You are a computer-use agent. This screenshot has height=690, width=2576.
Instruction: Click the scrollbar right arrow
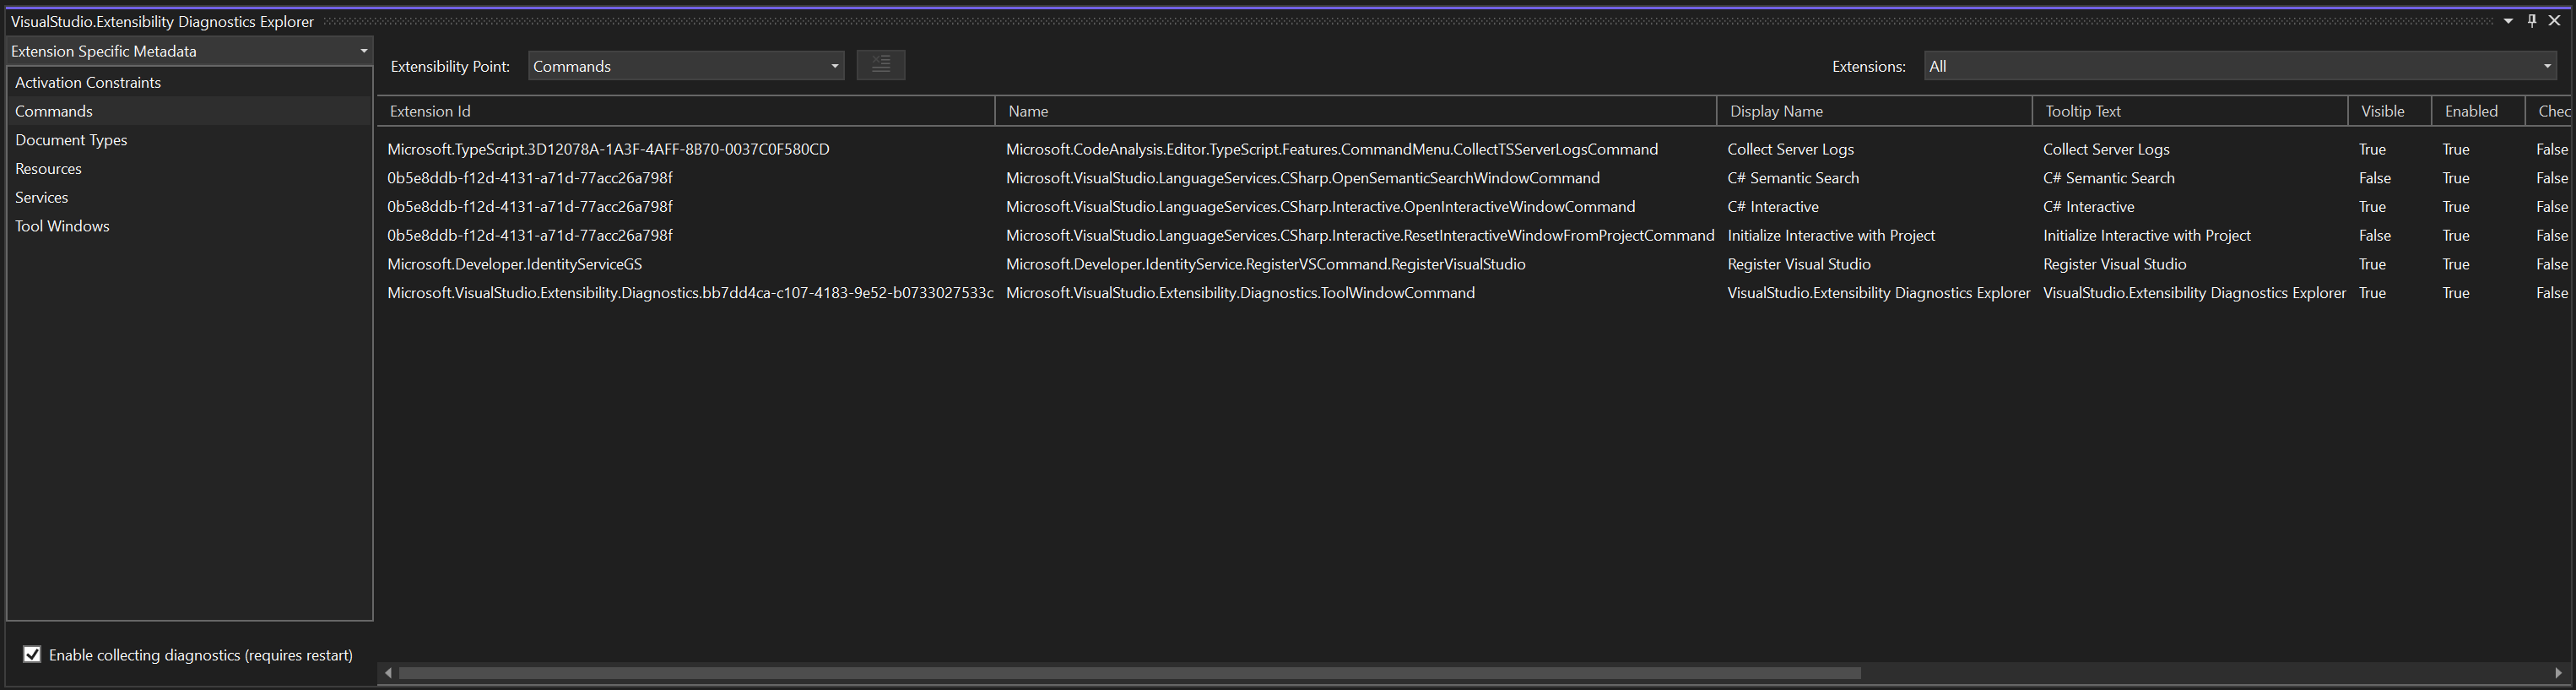(2558, 673)
